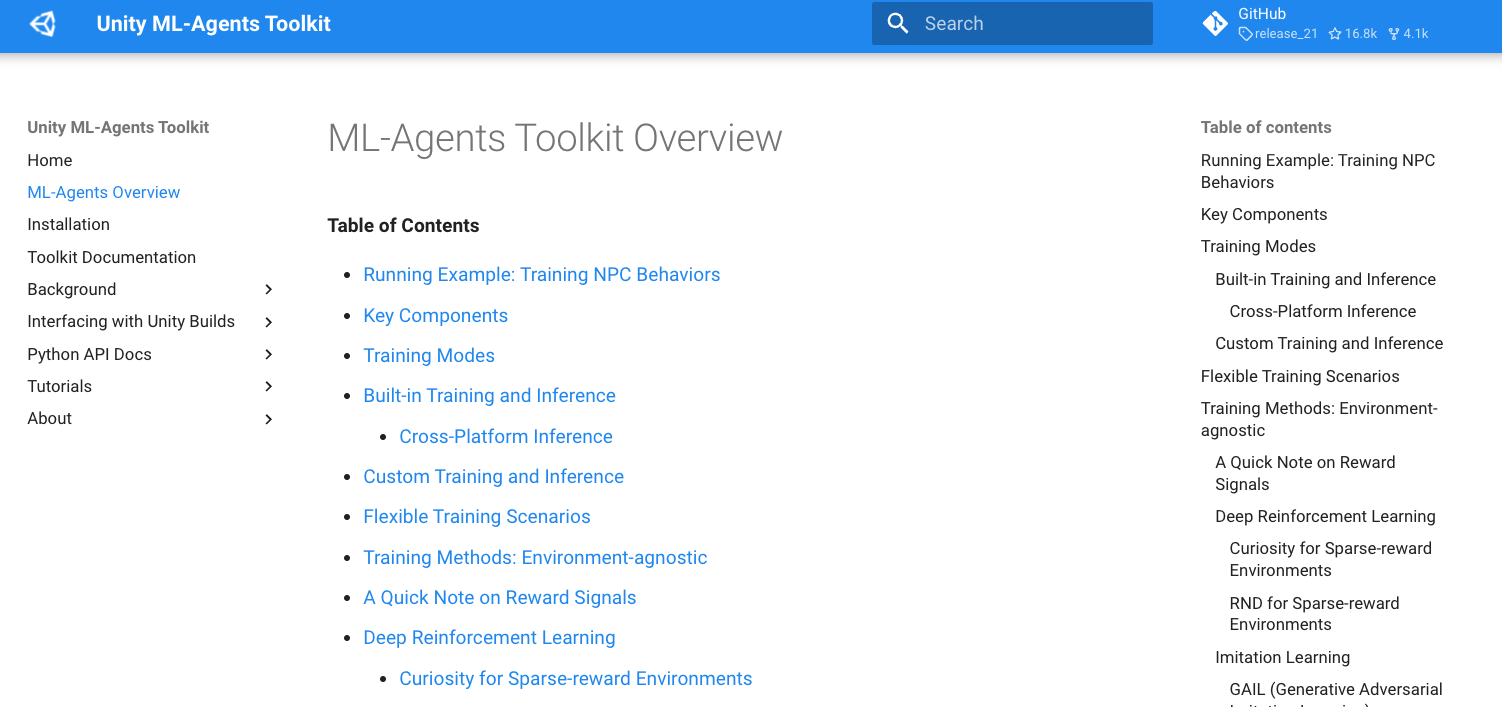Screen dimensions: 1502x707
Task: Click the GitHub text label in header
Action: coord(1262,14)
